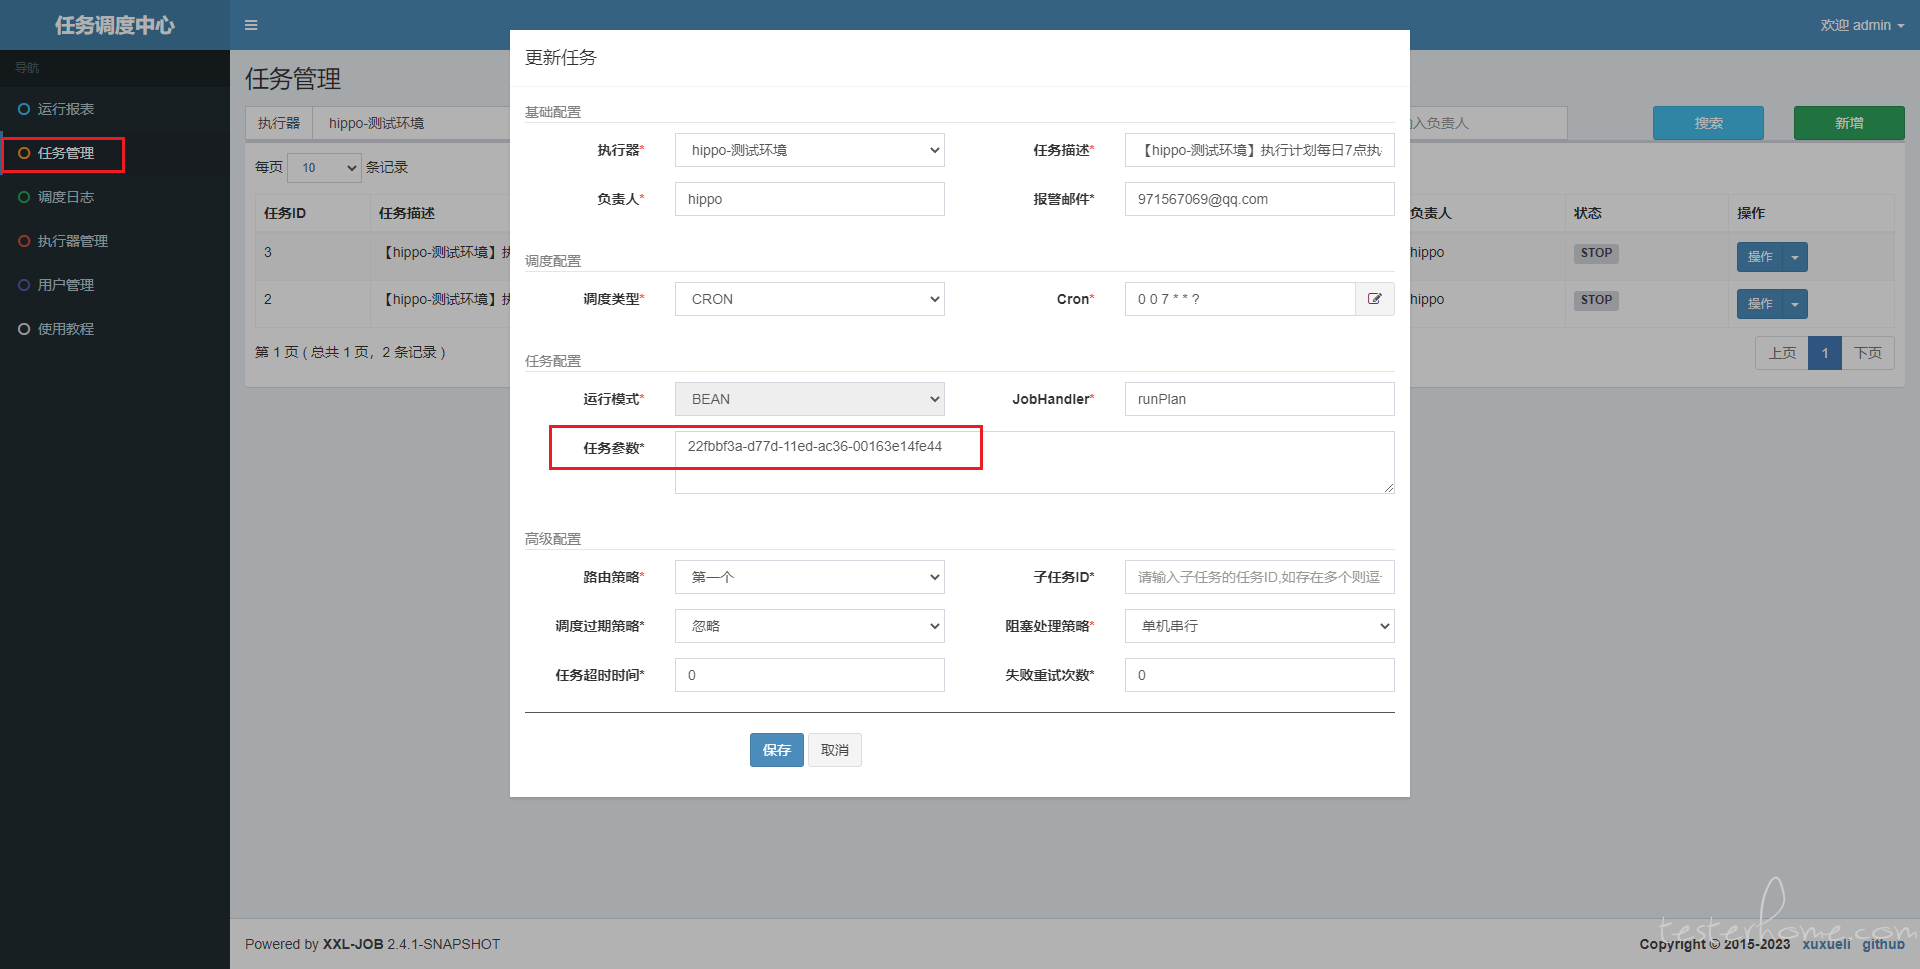Click the 新增 button

[x=1849, y=123]
